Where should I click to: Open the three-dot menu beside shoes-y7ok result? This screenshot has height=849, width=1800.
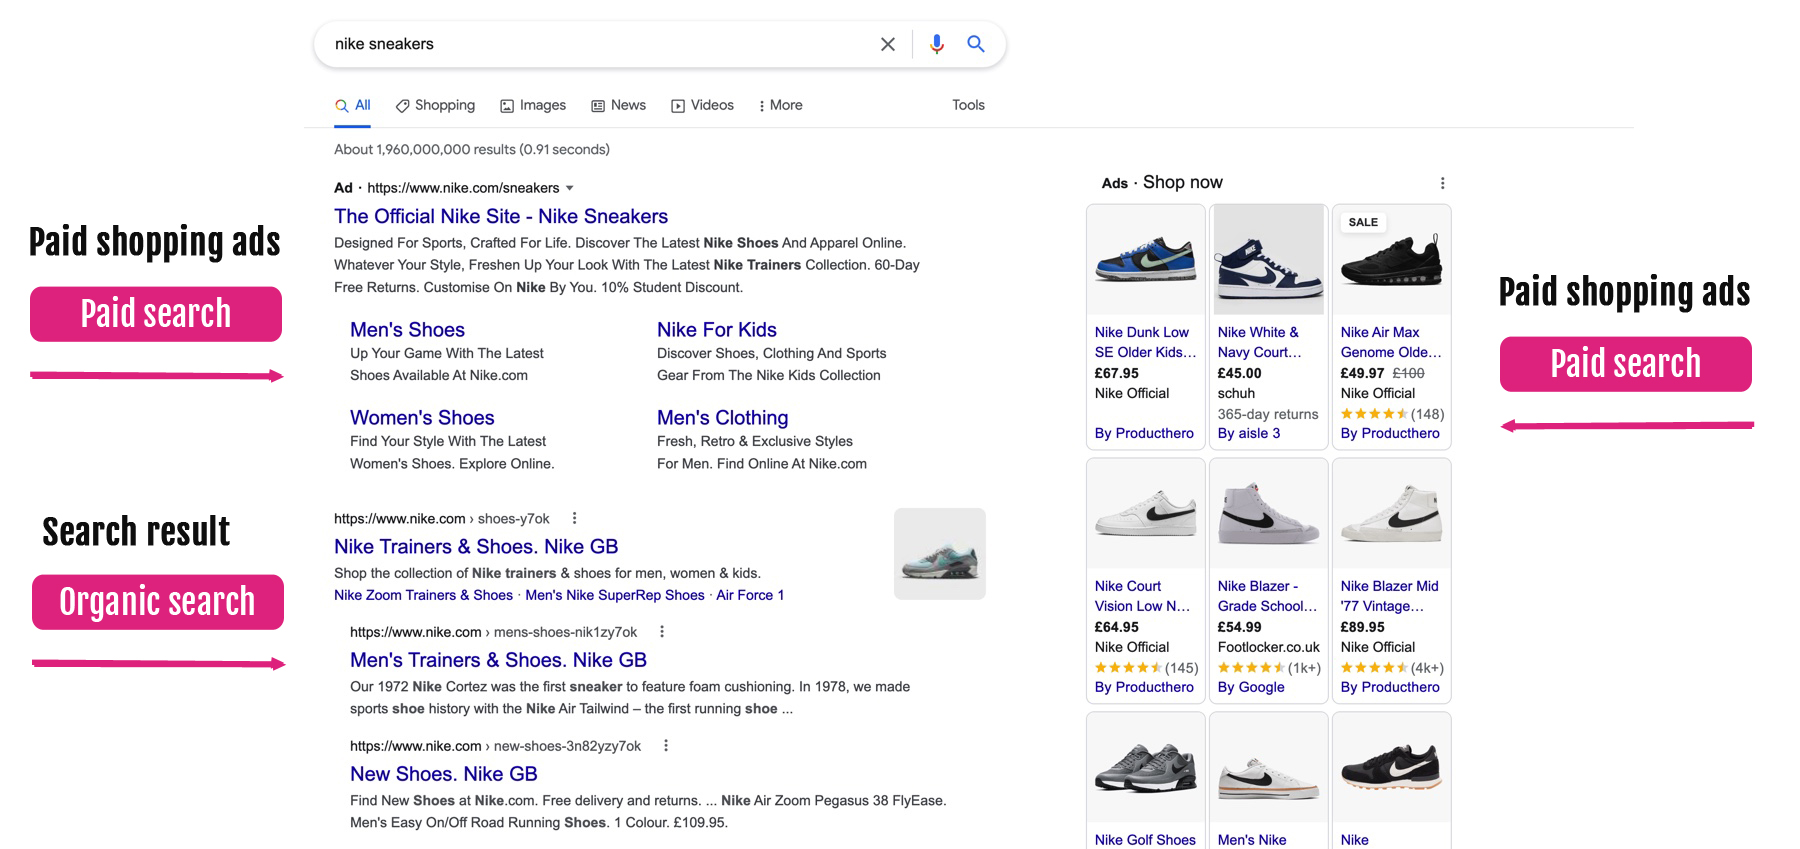point(574,518)
